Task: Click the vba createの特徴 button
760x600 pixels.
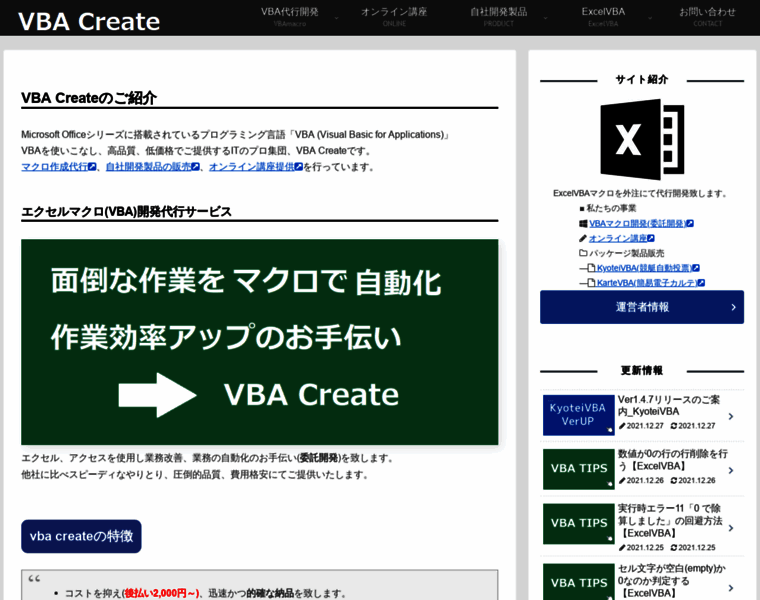Action: point(81,536)
